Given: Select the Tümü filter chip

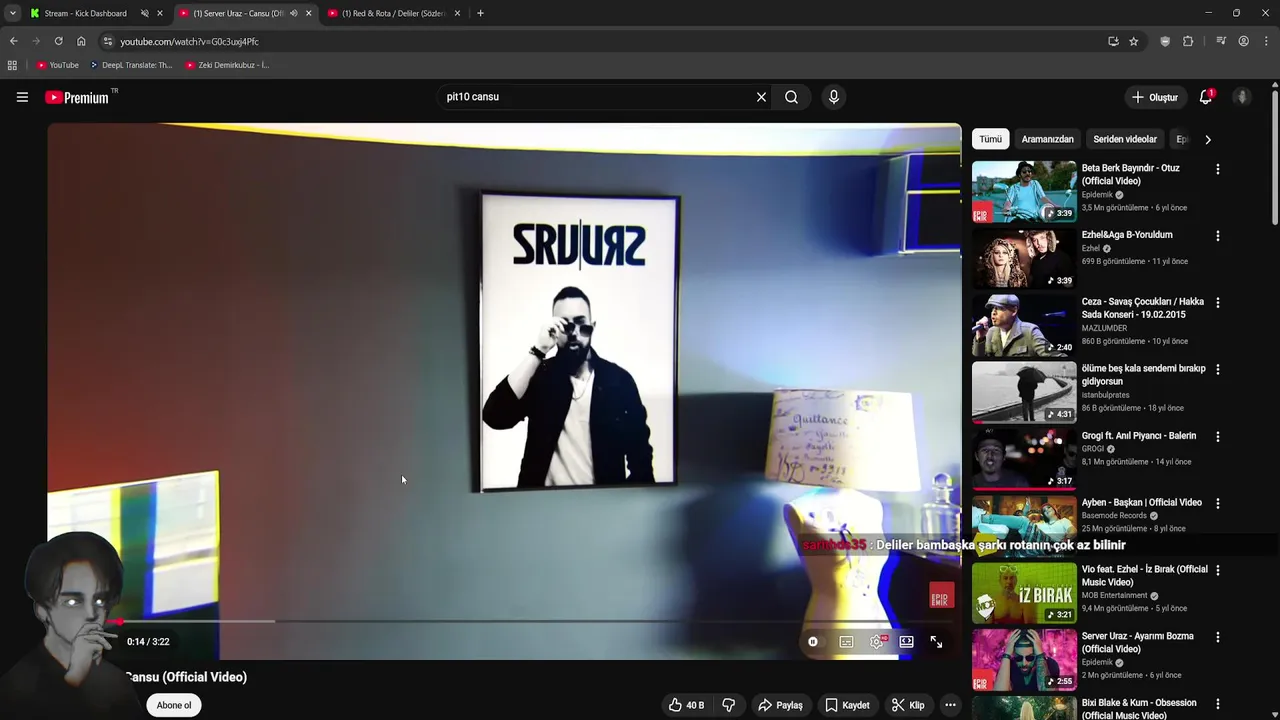Looking at the screenshot, I should point(990,139).
